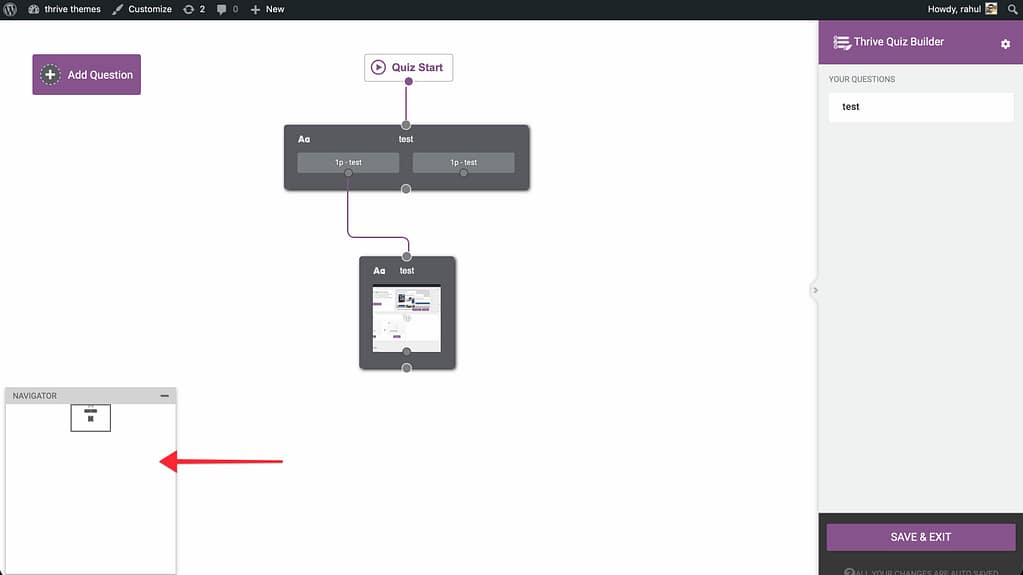The height and width of the screenshot is (575, 1023).
Task: Collapse the right sidebar with arrow handle
Action: tap(814, 290)
